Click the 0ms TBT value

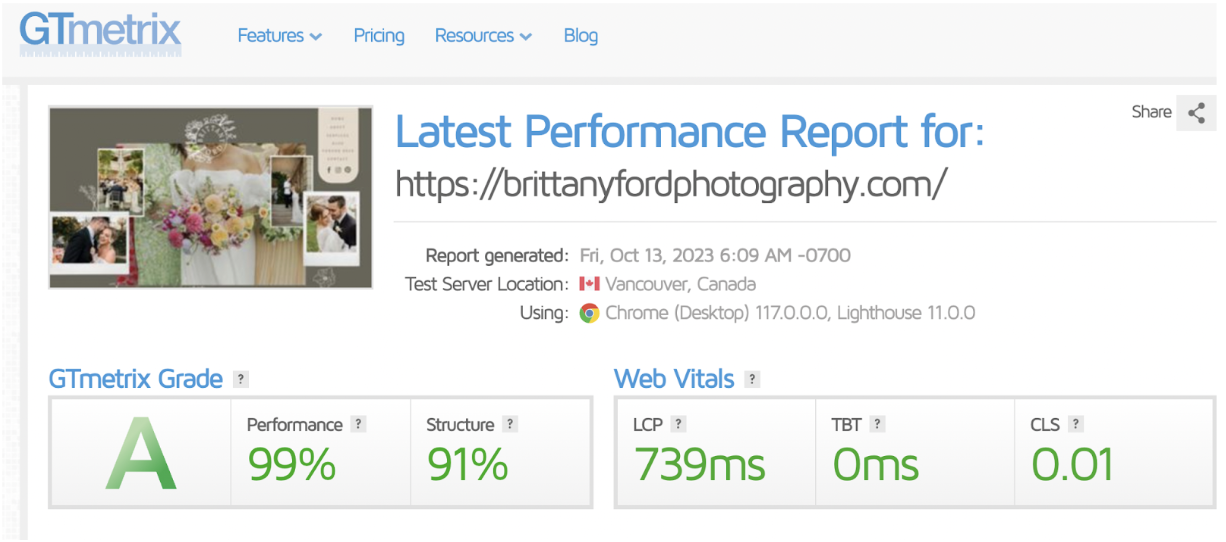click(876, 465)
